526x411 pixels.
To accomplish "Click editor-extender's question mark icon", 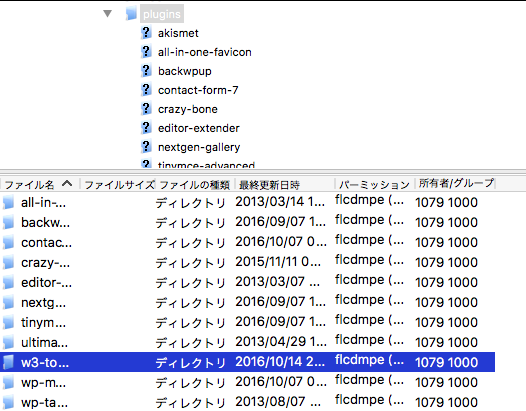I will pos(146,127).
